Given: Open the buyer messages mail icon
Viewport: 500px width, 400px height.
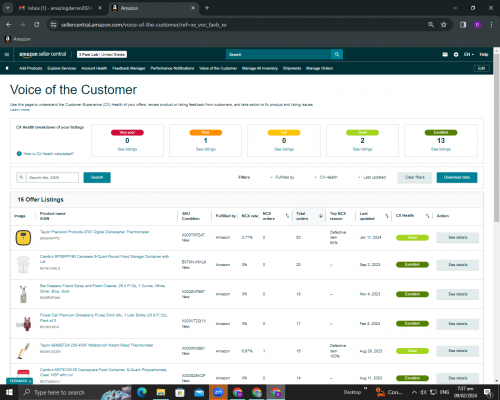Looking at the screenshot, I should click(445, 54).
